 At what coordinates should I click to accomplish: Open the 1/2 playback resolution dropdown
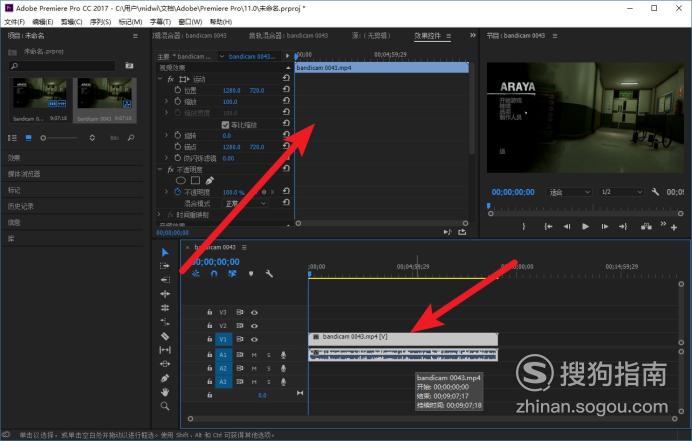[621, 192]
